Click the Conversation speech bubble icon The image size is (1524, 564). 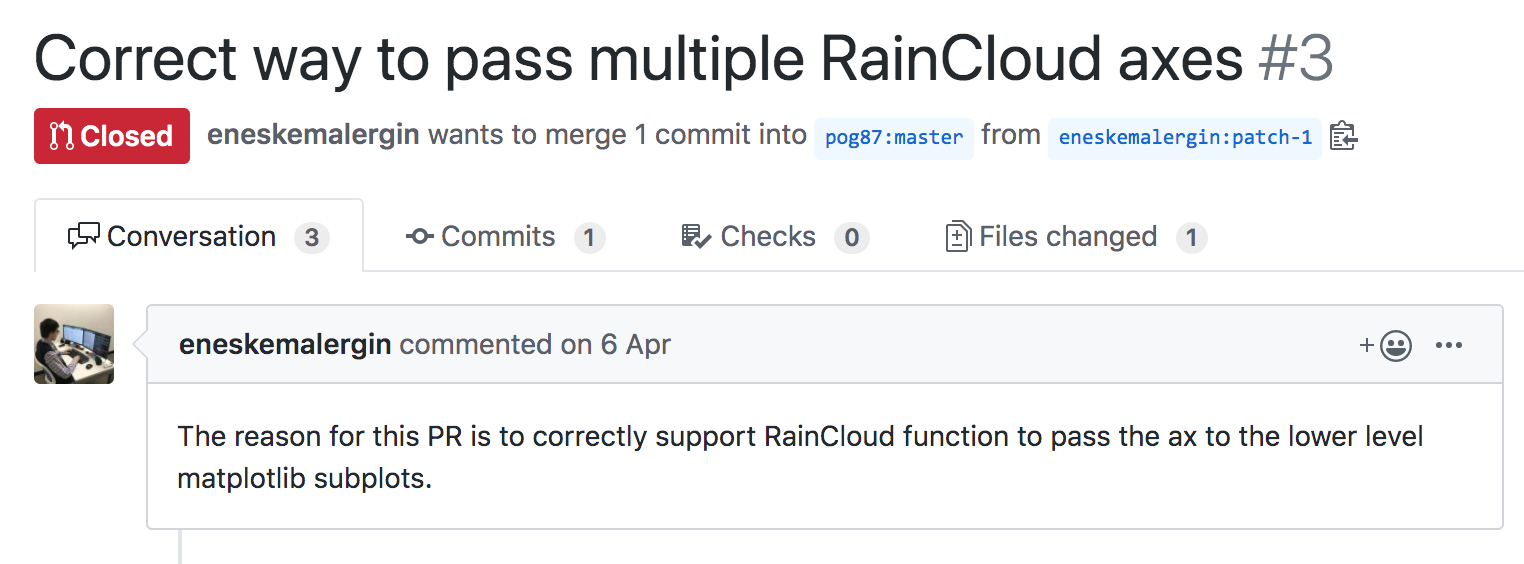pos(83,237)
